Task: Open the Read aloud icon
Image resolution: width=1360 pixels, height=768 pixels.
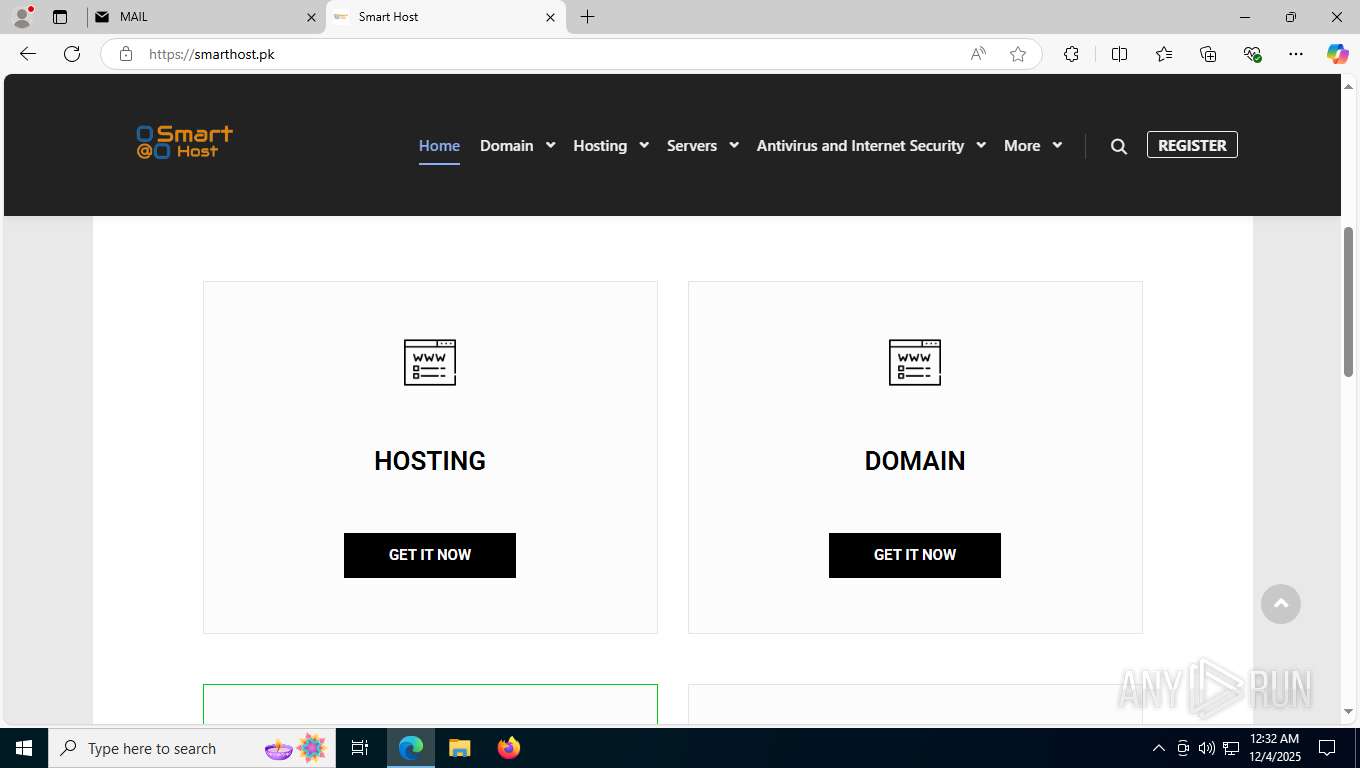Action: pos(978,54)
